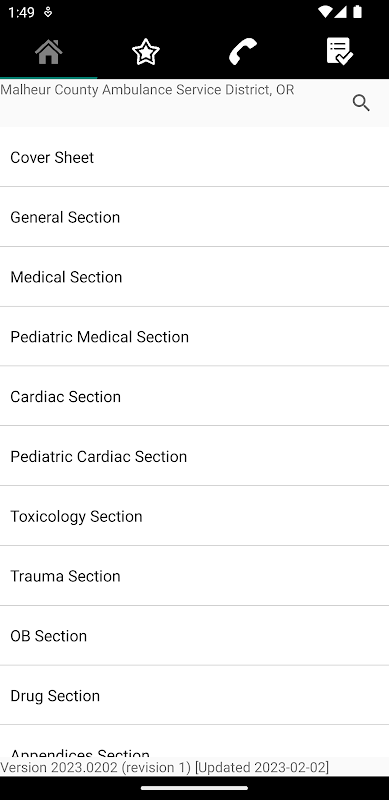
Task: Open the OB Section
Action: pyautogui.click(x=194, y=635)
